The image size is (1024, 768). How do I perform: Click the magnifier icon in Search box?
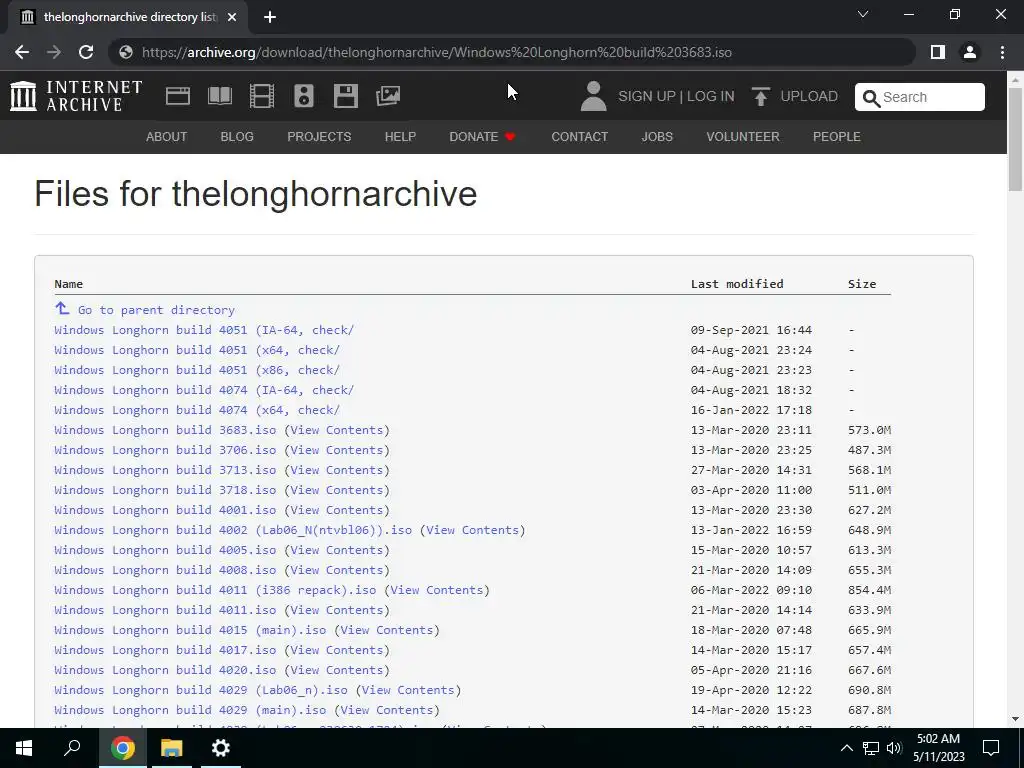pos(871,98)
